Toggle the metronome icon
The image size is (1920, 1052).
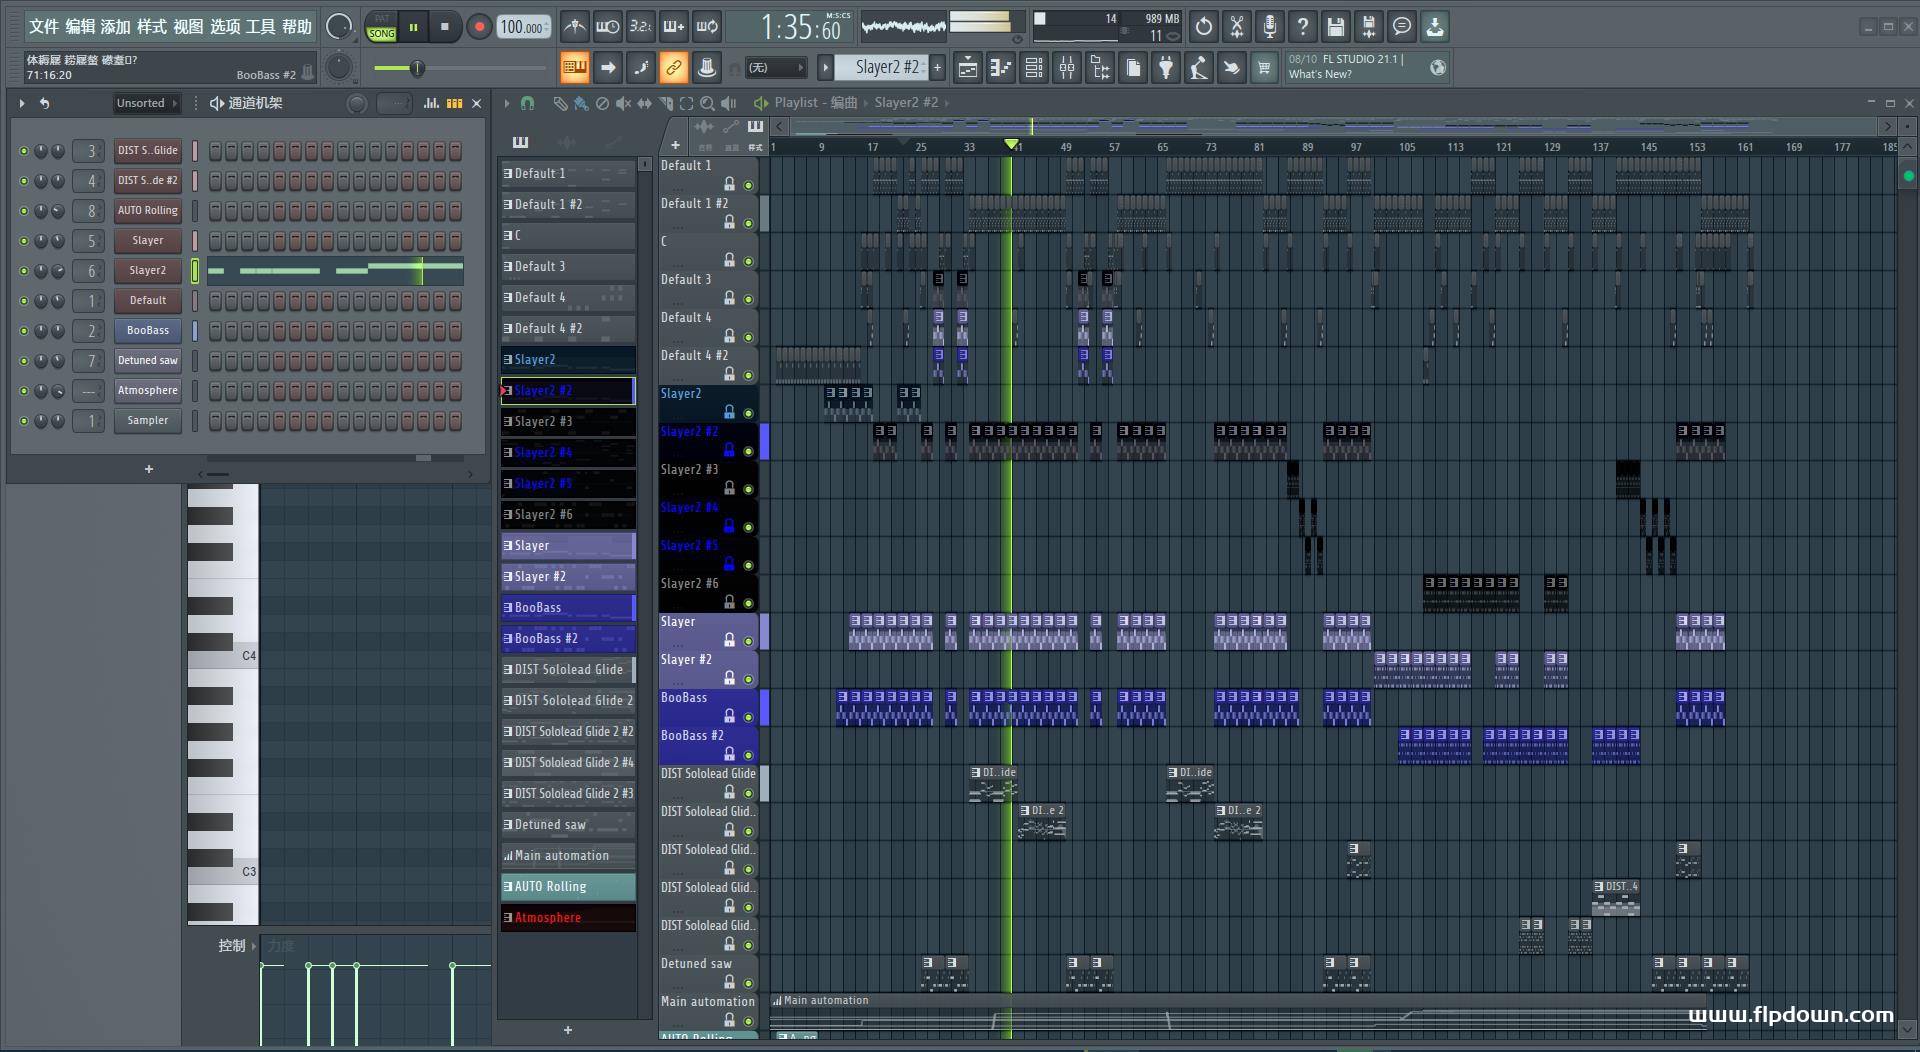coord(575,27)
